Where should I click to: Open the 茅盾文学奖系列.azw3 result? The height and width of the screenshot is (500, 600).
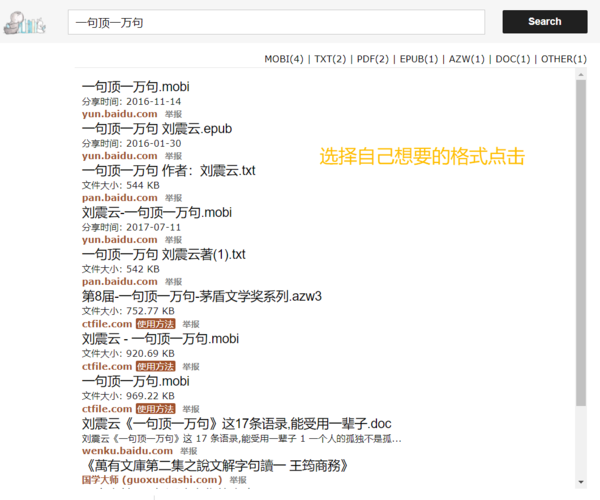pos(201,296)
